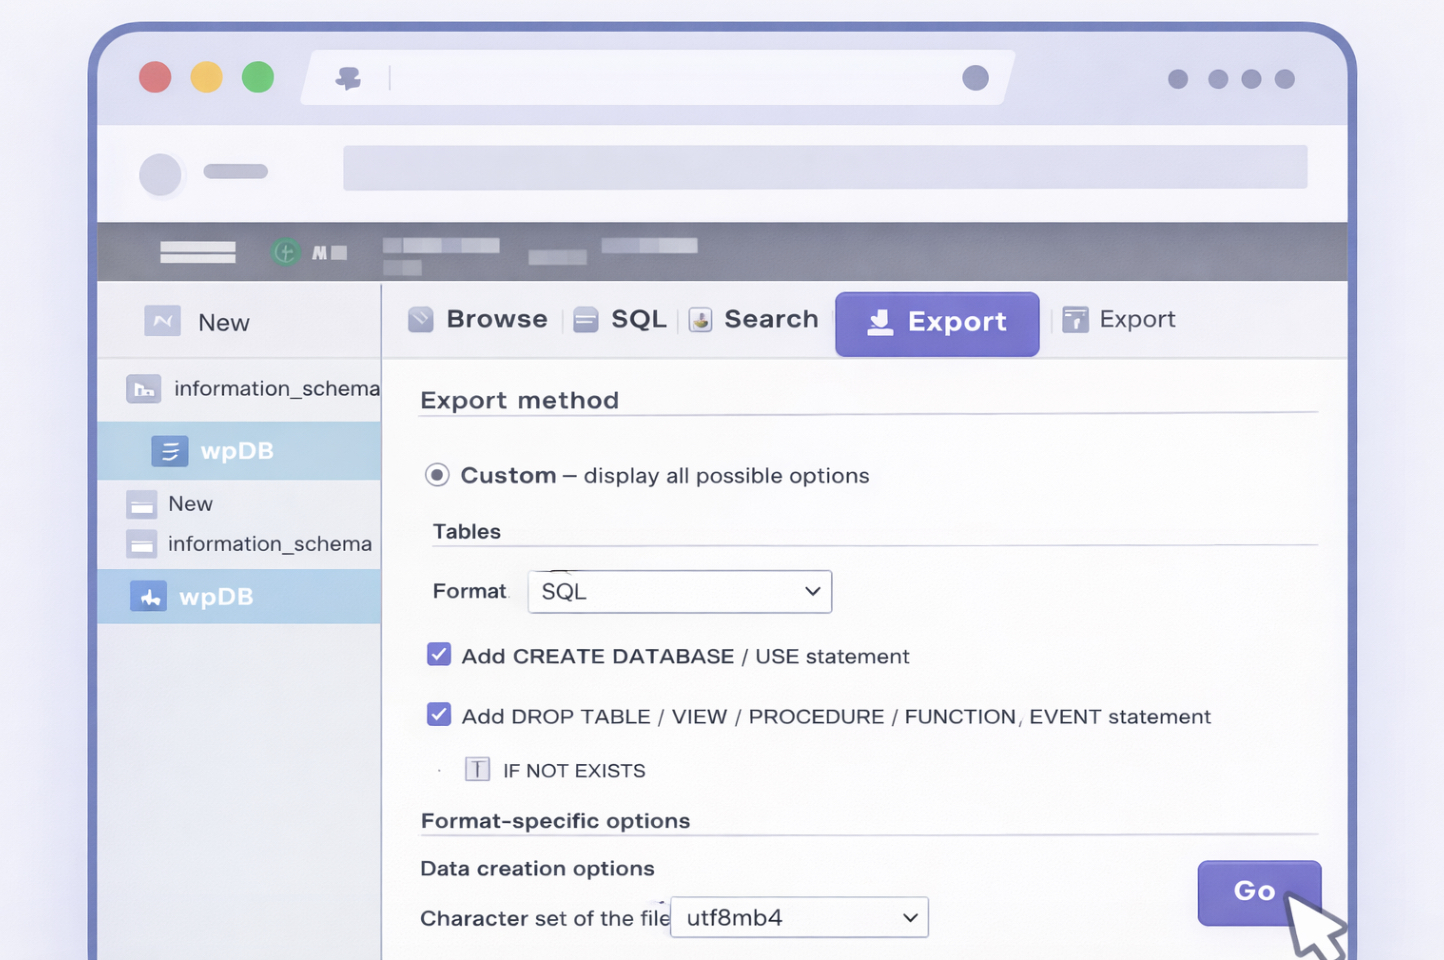Click the secondary Export icon on toolbar
1444x960 pixels.
pos(1076,319)
